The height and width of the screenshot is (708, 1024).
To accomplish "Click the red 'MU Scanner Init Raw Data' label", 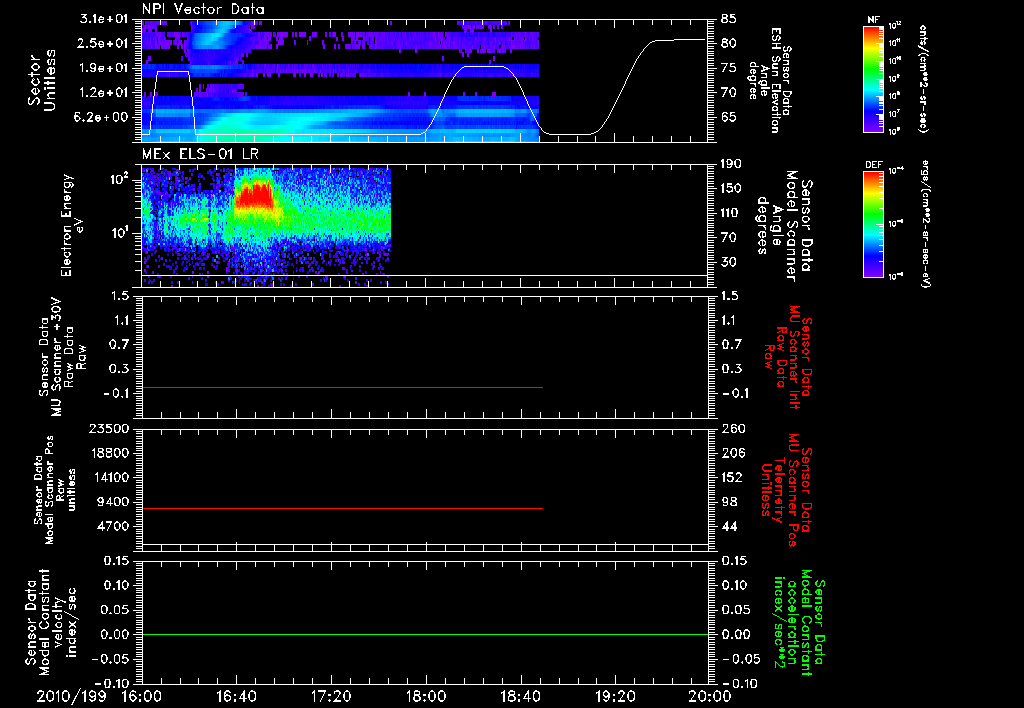I will point(787,357).
